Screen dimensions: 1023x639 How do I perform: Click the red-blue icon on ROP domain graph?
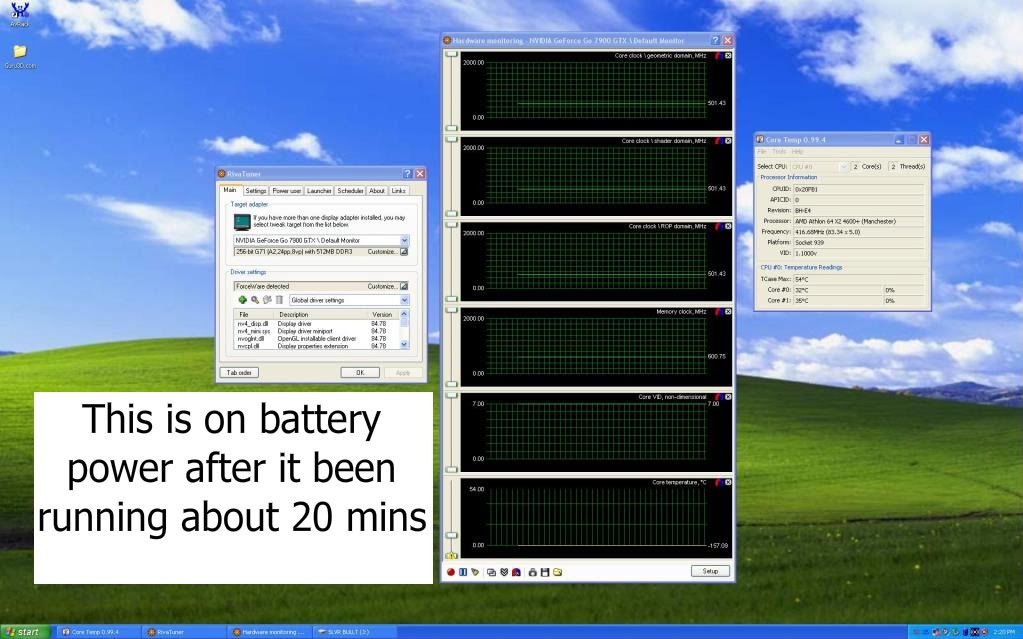click(718, 226)
